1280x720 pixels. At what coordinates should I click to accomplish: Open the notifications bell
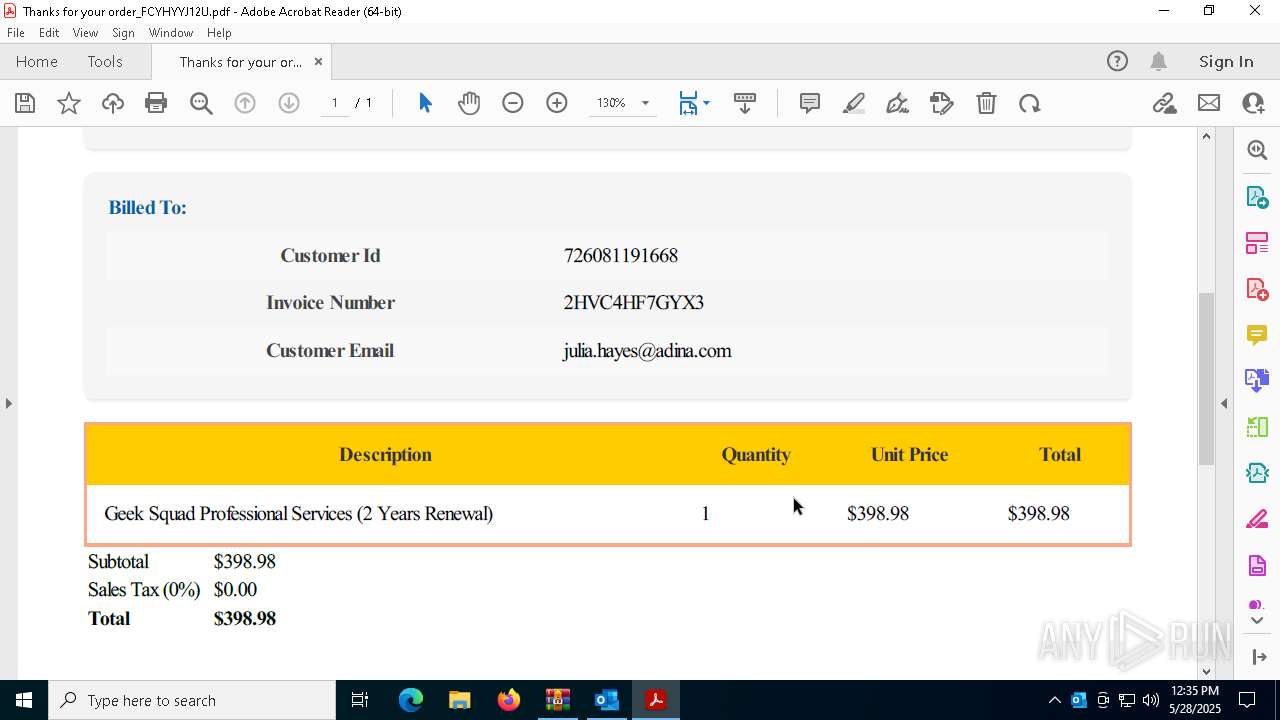(1159, 61)
